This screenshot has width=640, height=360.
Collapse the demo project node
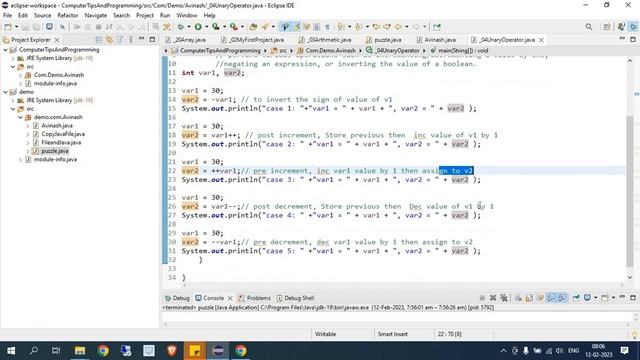[x=6, y=92]
